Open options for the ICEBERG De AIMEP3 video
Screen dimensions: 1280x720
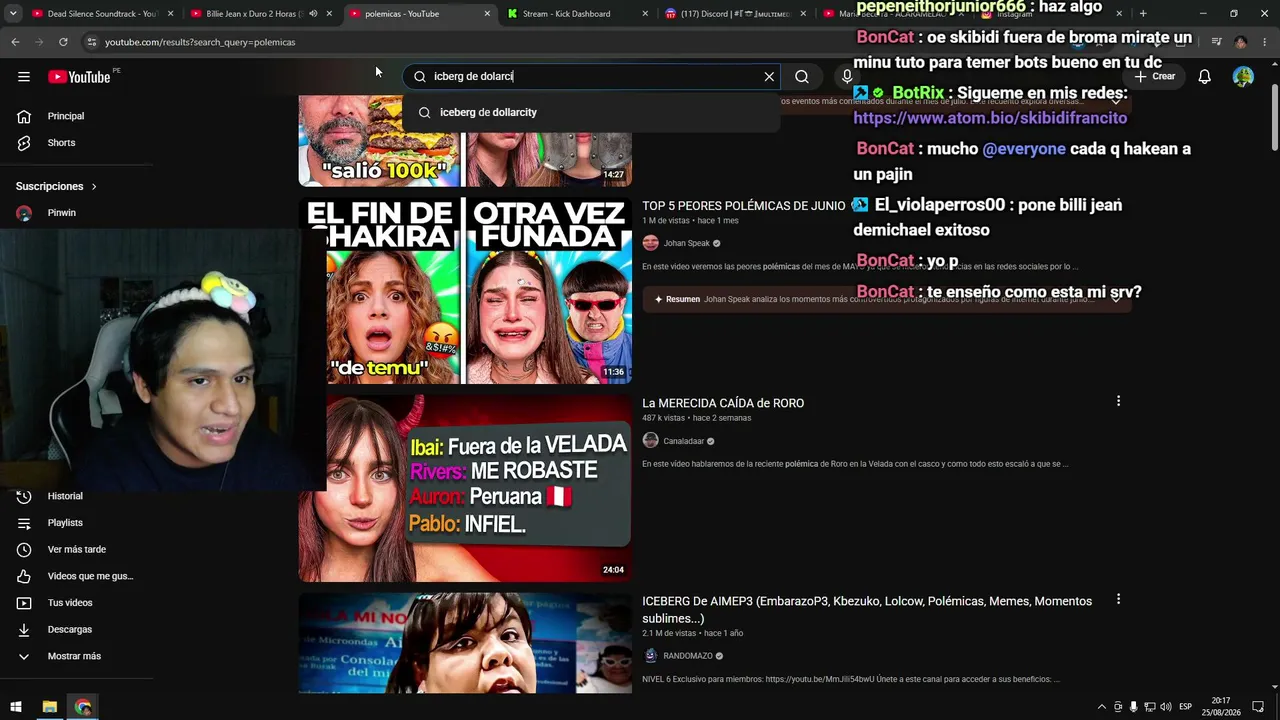click(x=1118, y=599)
